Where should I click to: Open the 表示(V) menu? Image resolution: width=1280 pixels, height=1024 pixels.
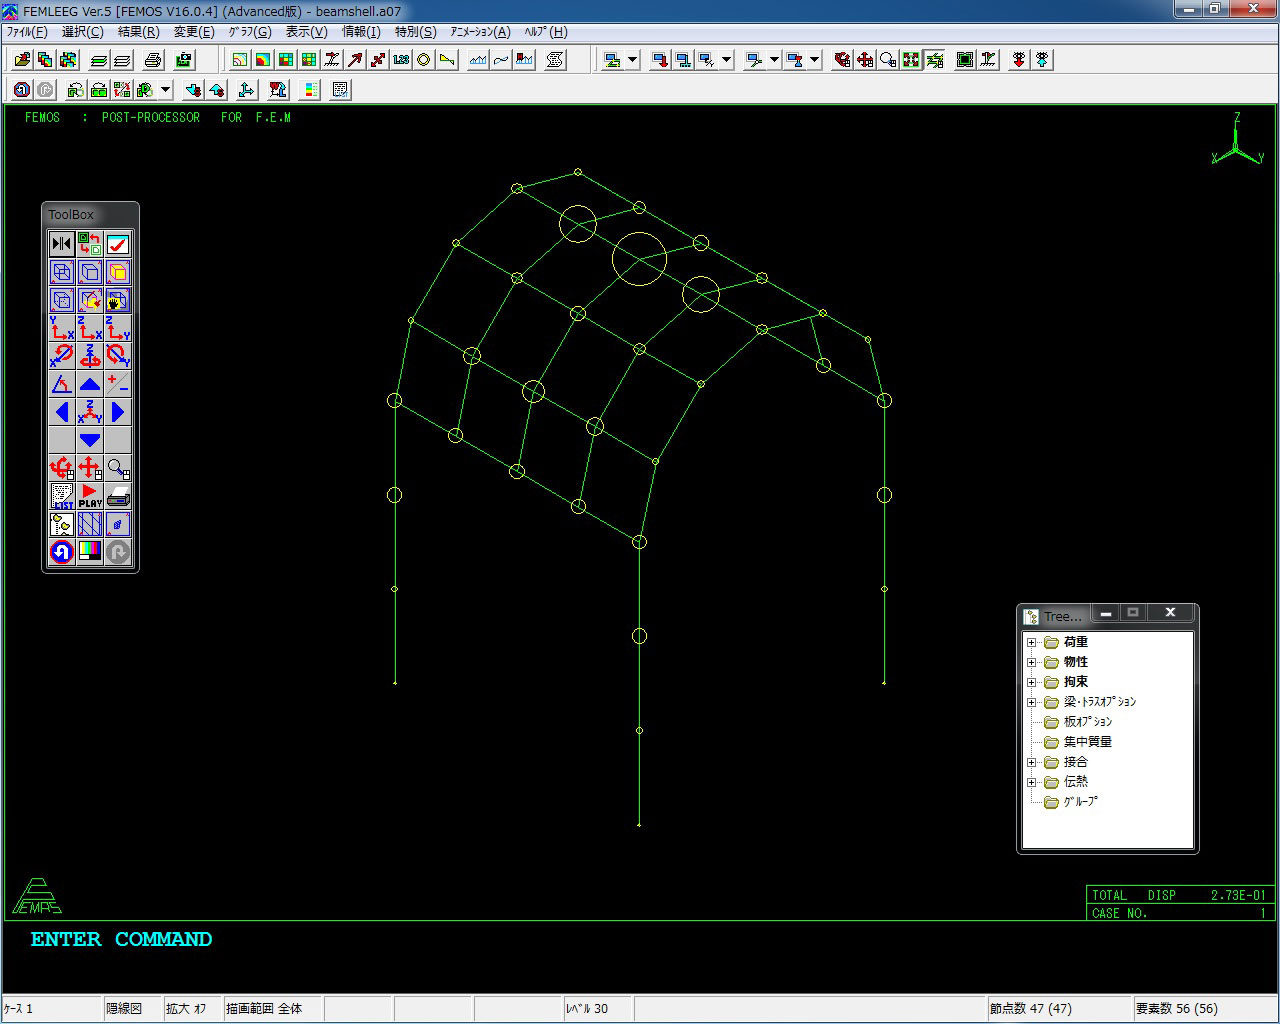(306, 32)
